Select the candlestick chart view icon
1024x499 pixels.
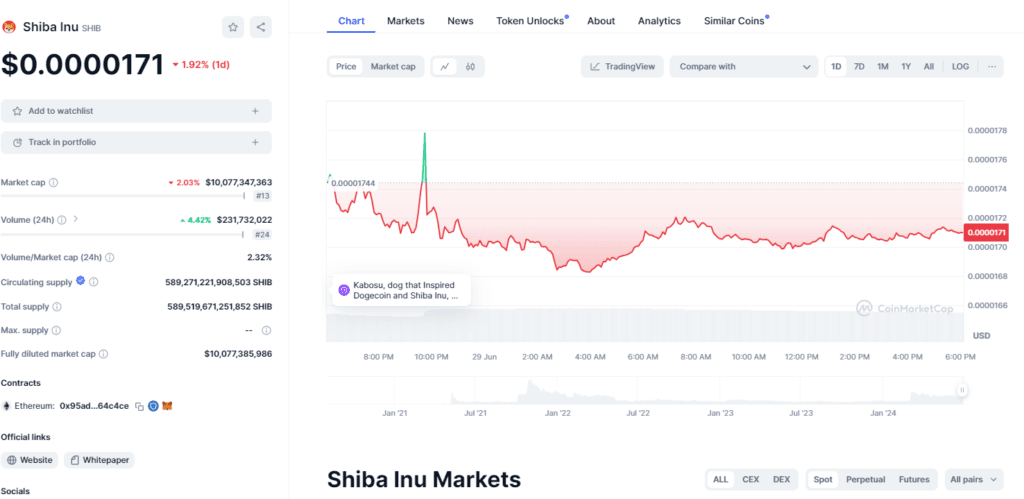click(470, 67)
